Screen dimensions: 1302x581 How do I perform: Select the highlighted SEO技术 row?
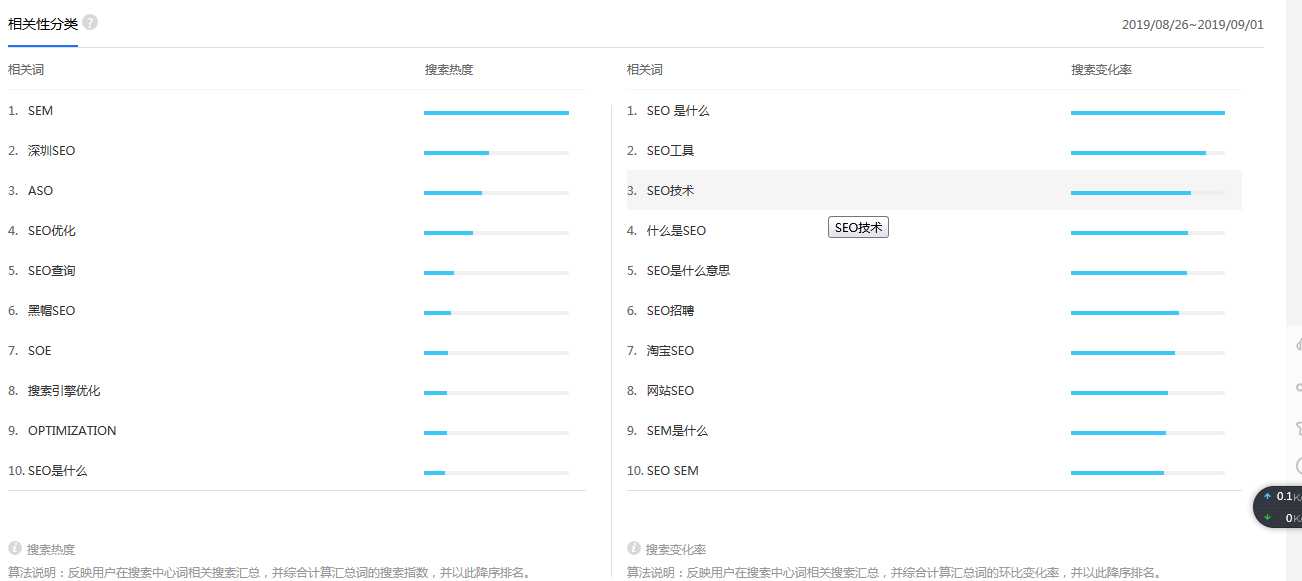tap(670, 191)
